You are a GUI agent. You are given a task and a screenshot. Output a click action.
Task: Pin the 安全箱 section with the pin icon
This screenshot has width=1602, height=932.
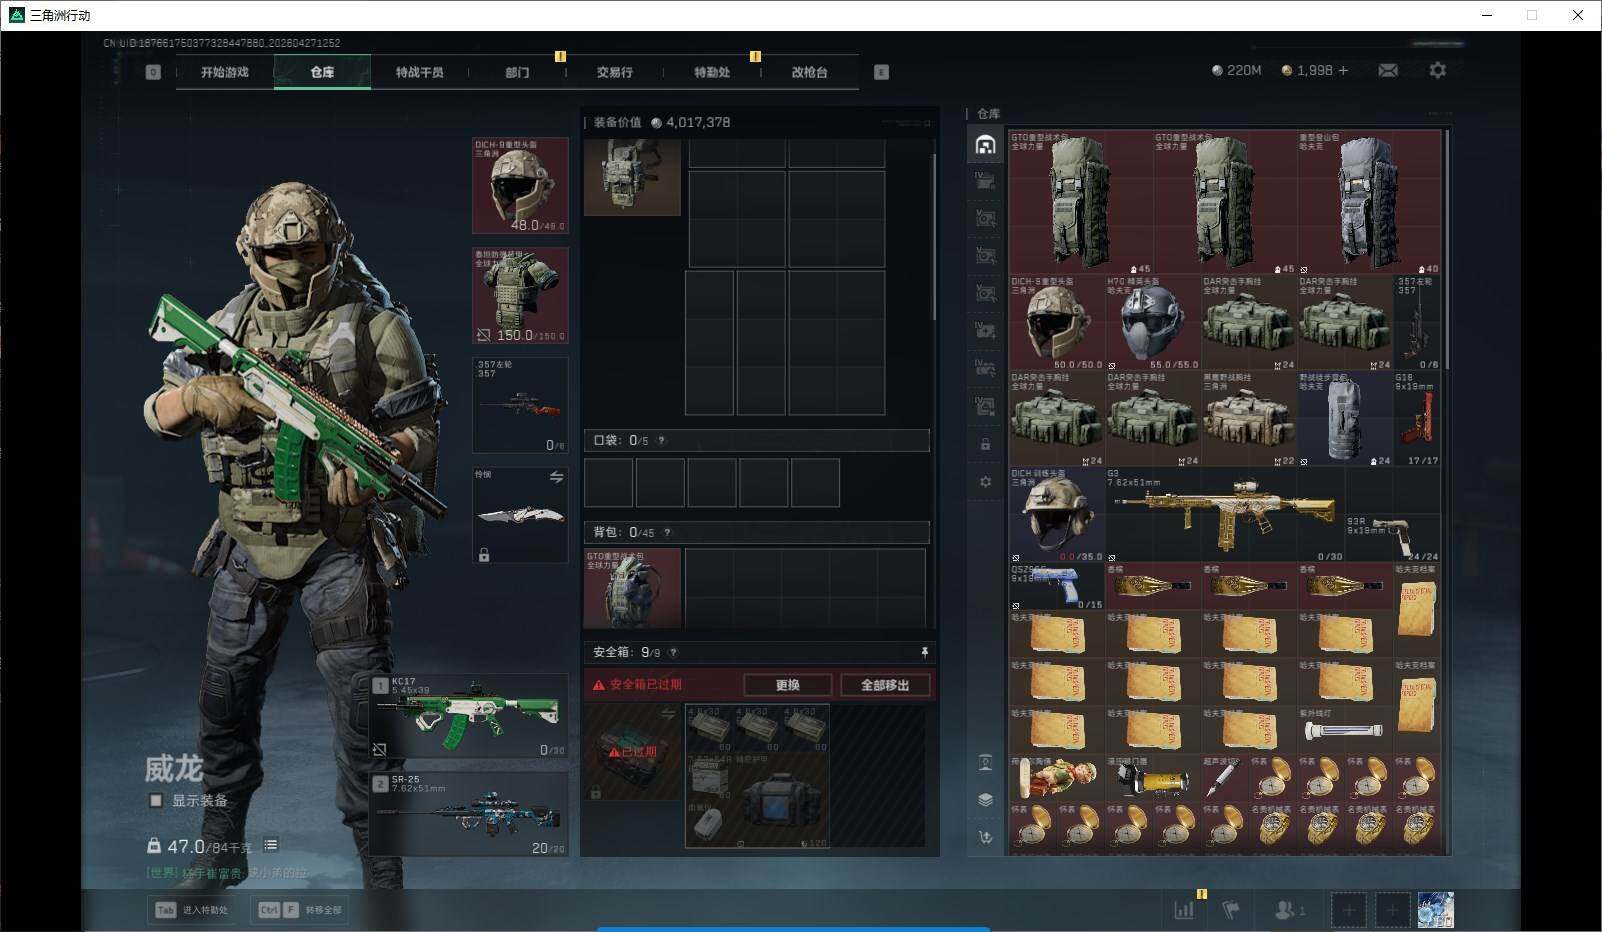pos(925,652)
